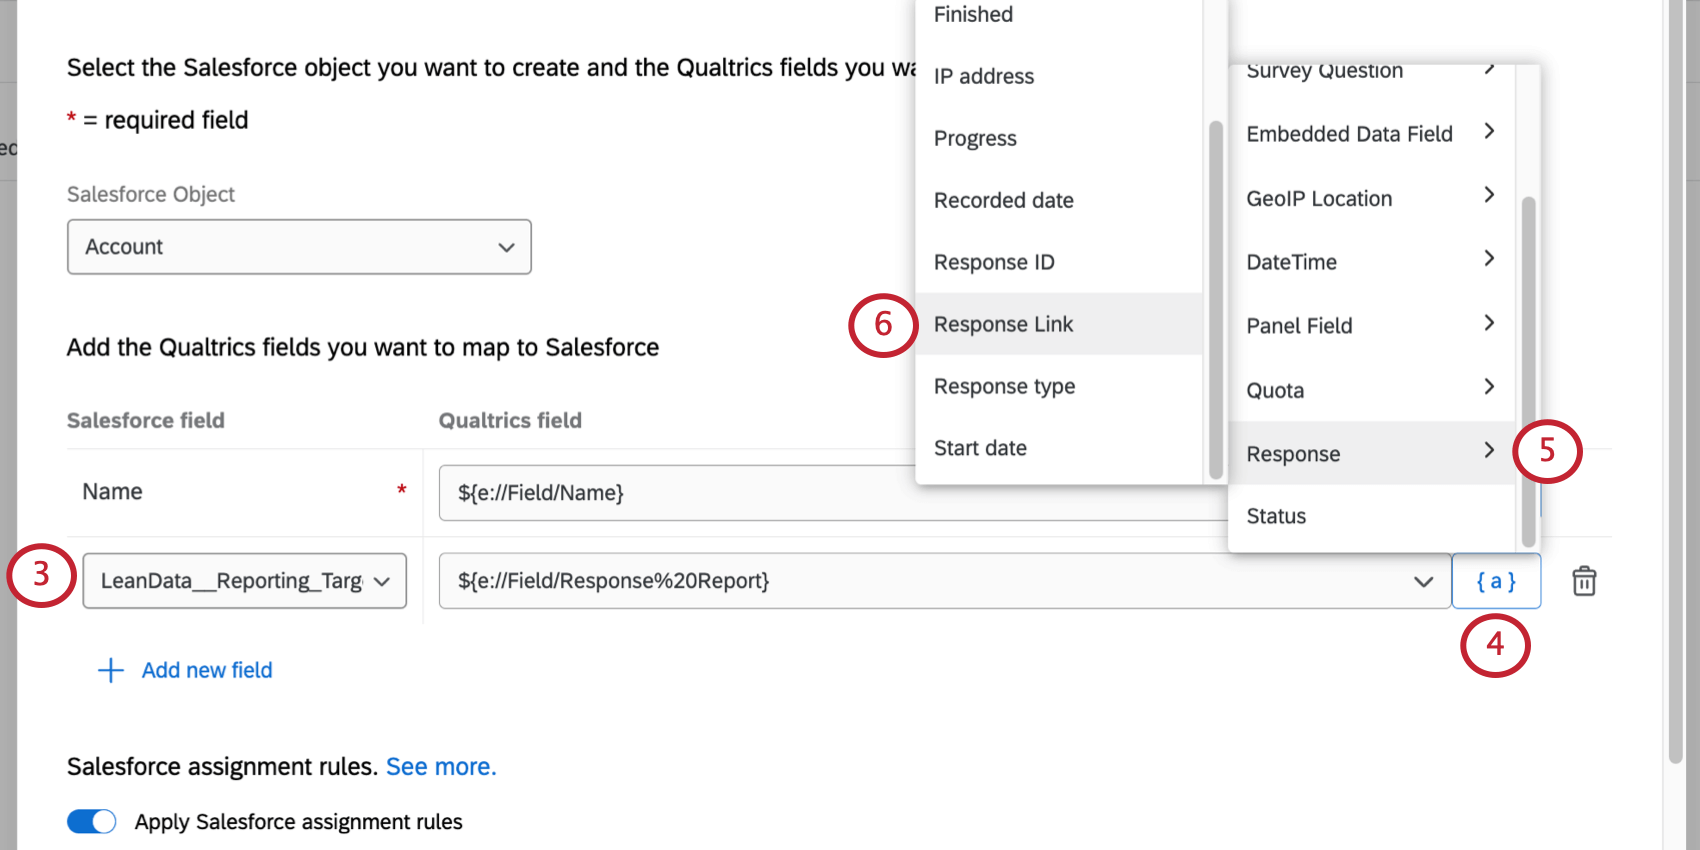Screen dimensions: 1700x850
Task: Delete the LeanData field mapping row
Action: (x=1584, y=581)
